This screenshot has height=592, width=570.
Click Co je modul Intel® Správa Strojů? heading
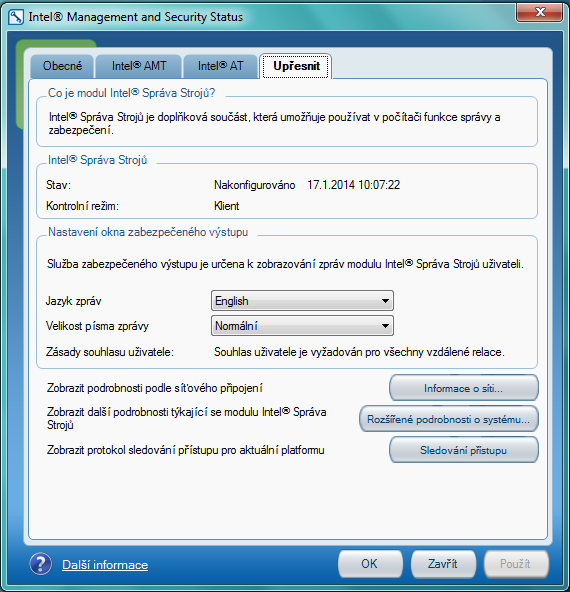[131, 93]
